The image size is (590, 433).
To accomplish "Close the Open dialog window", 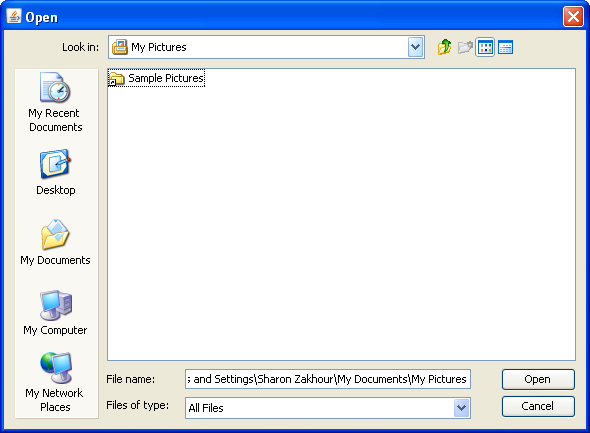I will (x=573, y=17).
